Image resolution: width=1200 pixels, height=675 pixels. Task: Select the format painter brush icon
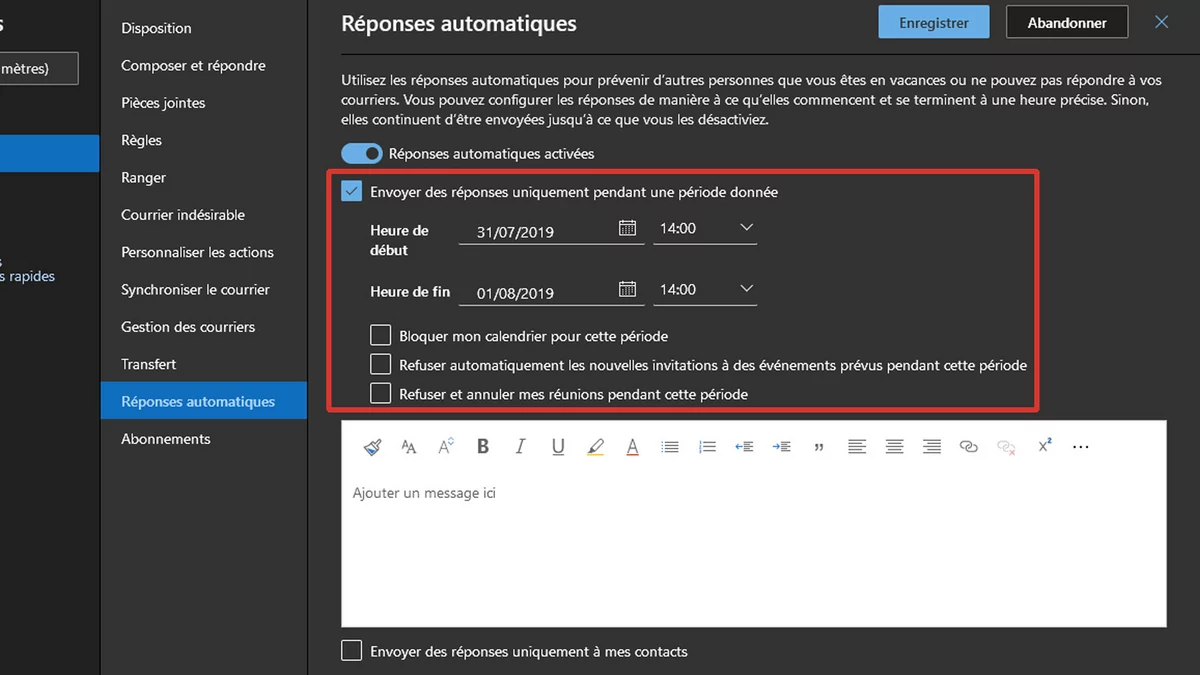tap(372, 447)
